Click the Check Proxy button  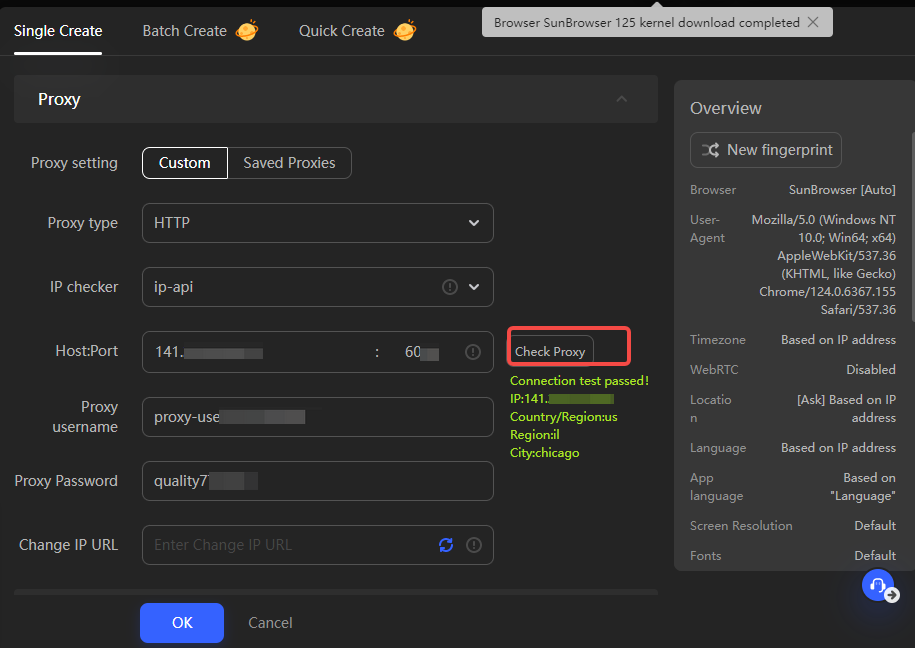tap(550, 352)
